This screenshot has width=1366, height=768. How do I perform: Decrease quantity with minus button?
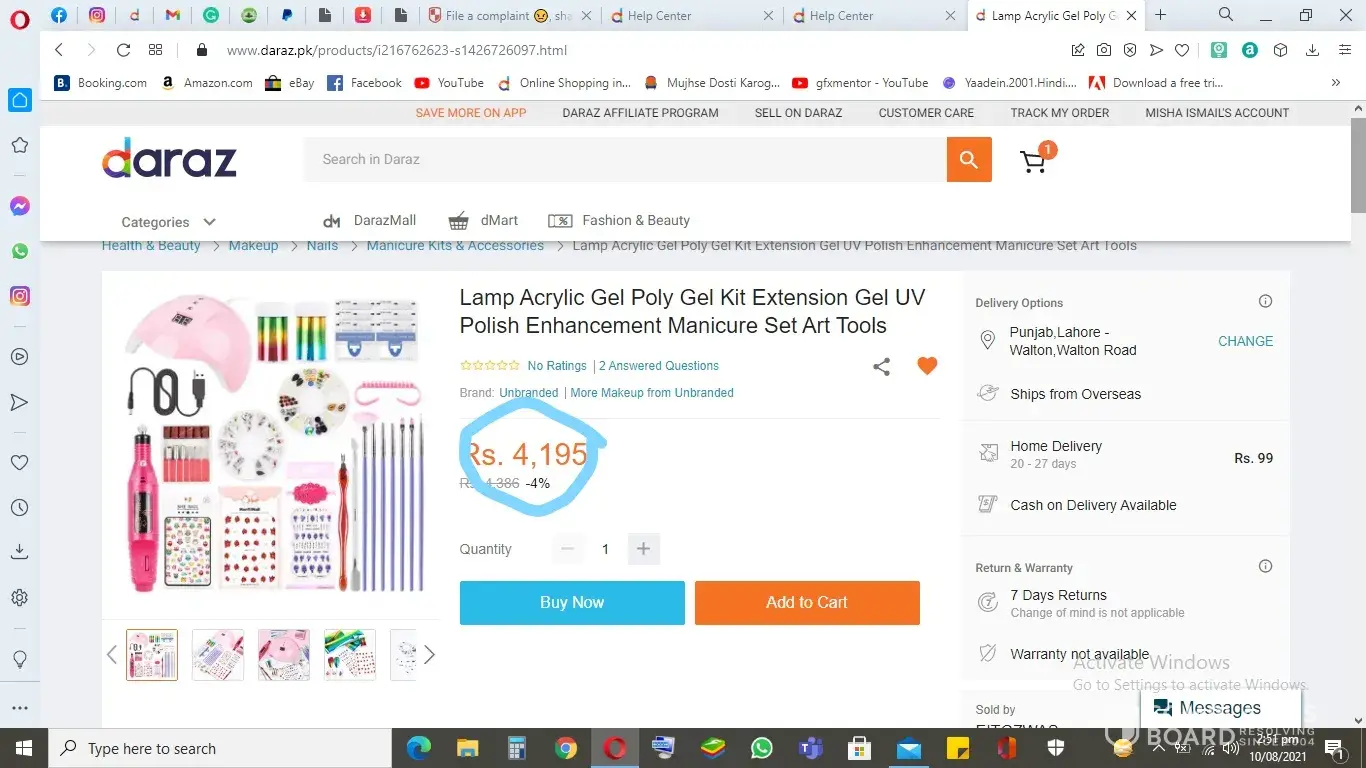(567, 549)
